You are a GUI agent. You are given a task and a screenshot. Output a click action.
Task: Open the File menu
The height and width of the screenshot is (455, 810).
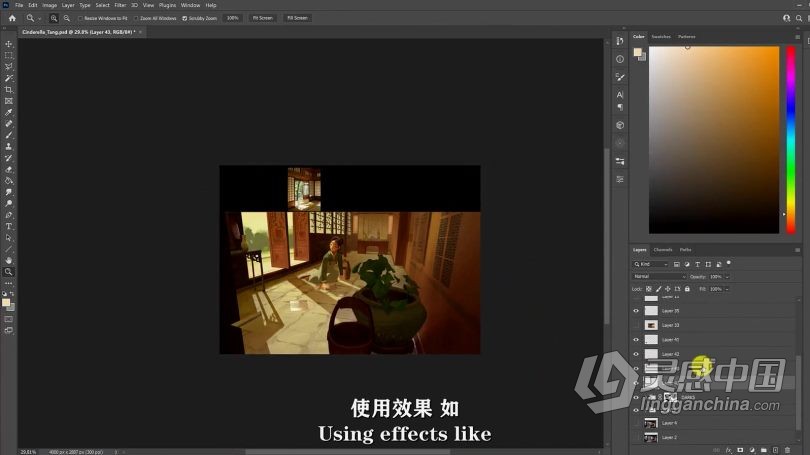tap(19, 5)
